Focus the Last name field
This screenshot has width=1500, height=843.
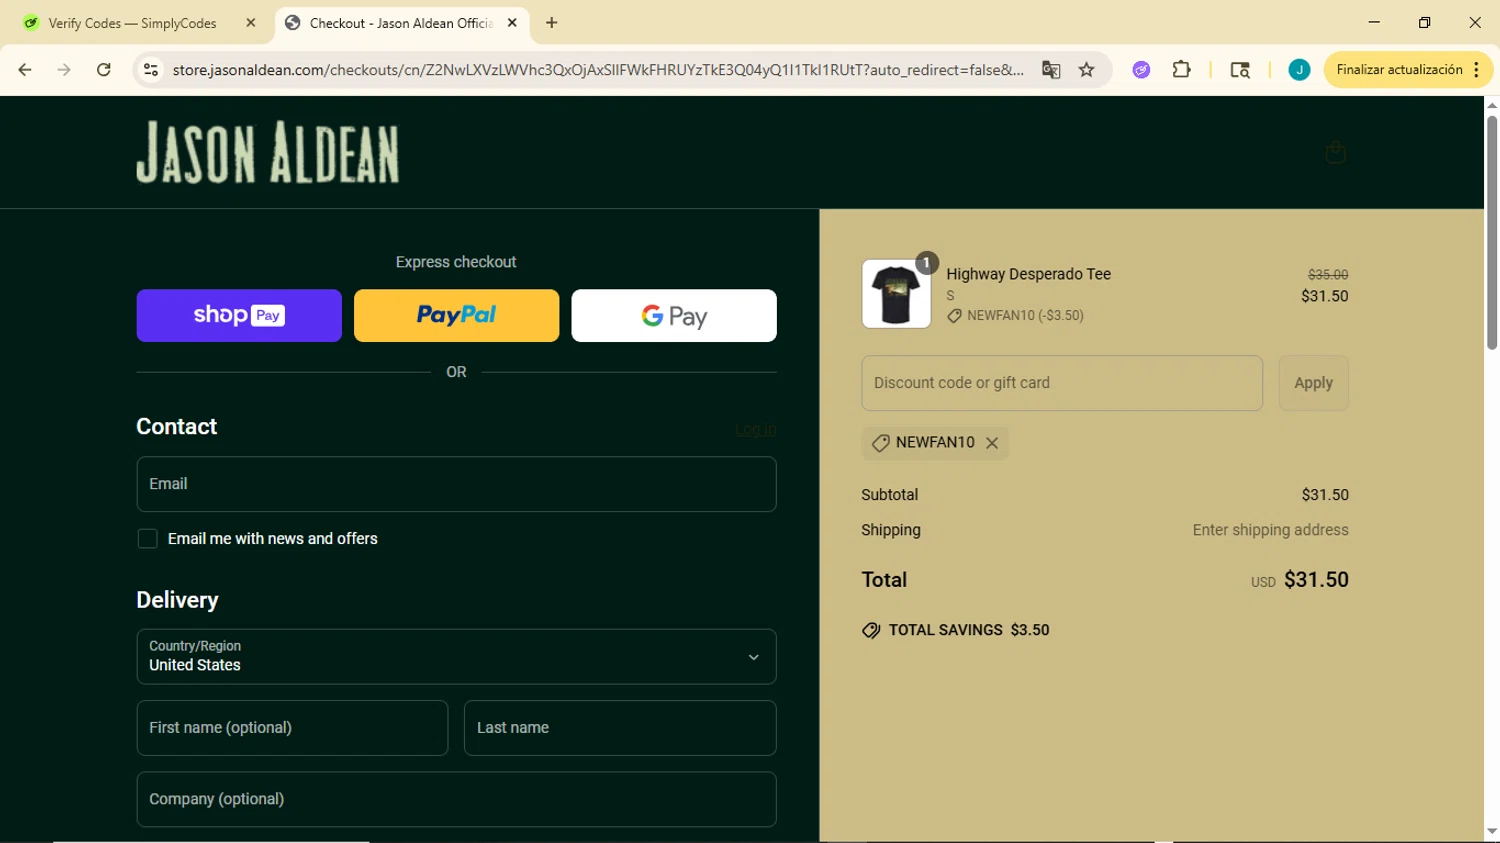[620, 728]
